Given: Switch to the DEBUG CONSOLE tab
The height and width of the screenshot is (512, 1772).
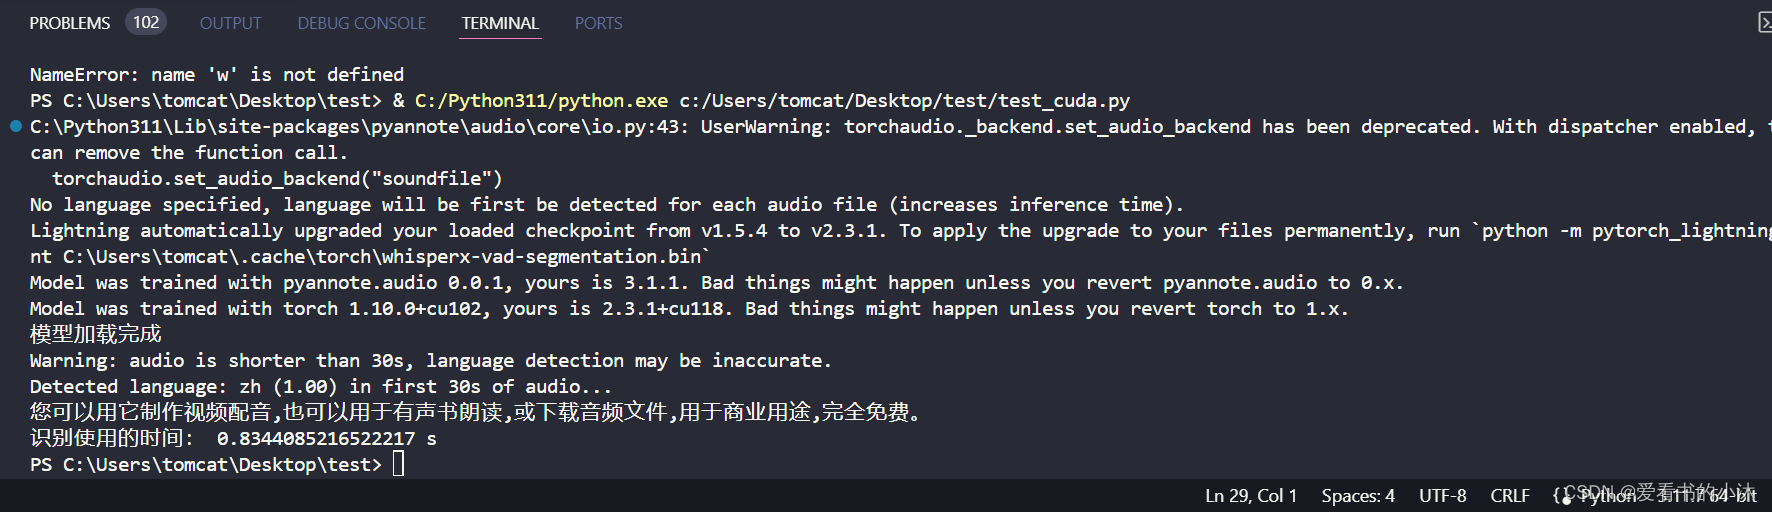Looking at the screenshot, I should click(x=361, y=23).
